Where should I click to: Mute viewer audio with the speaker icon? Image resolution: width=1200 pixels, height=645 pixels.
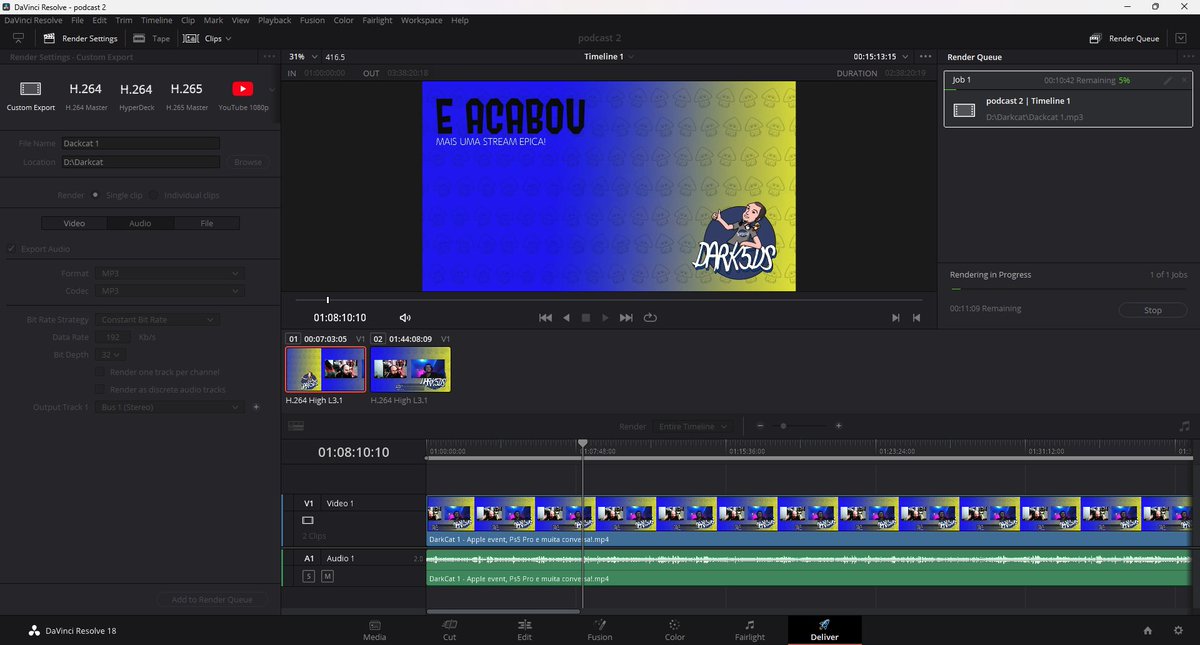tap(404, 317)
